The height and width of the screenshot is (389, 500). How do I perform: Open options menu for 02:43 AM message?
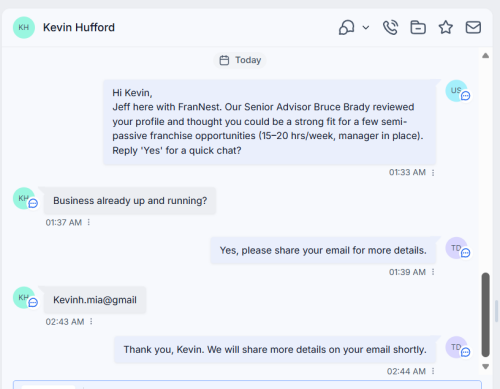(x=91, y=321)
